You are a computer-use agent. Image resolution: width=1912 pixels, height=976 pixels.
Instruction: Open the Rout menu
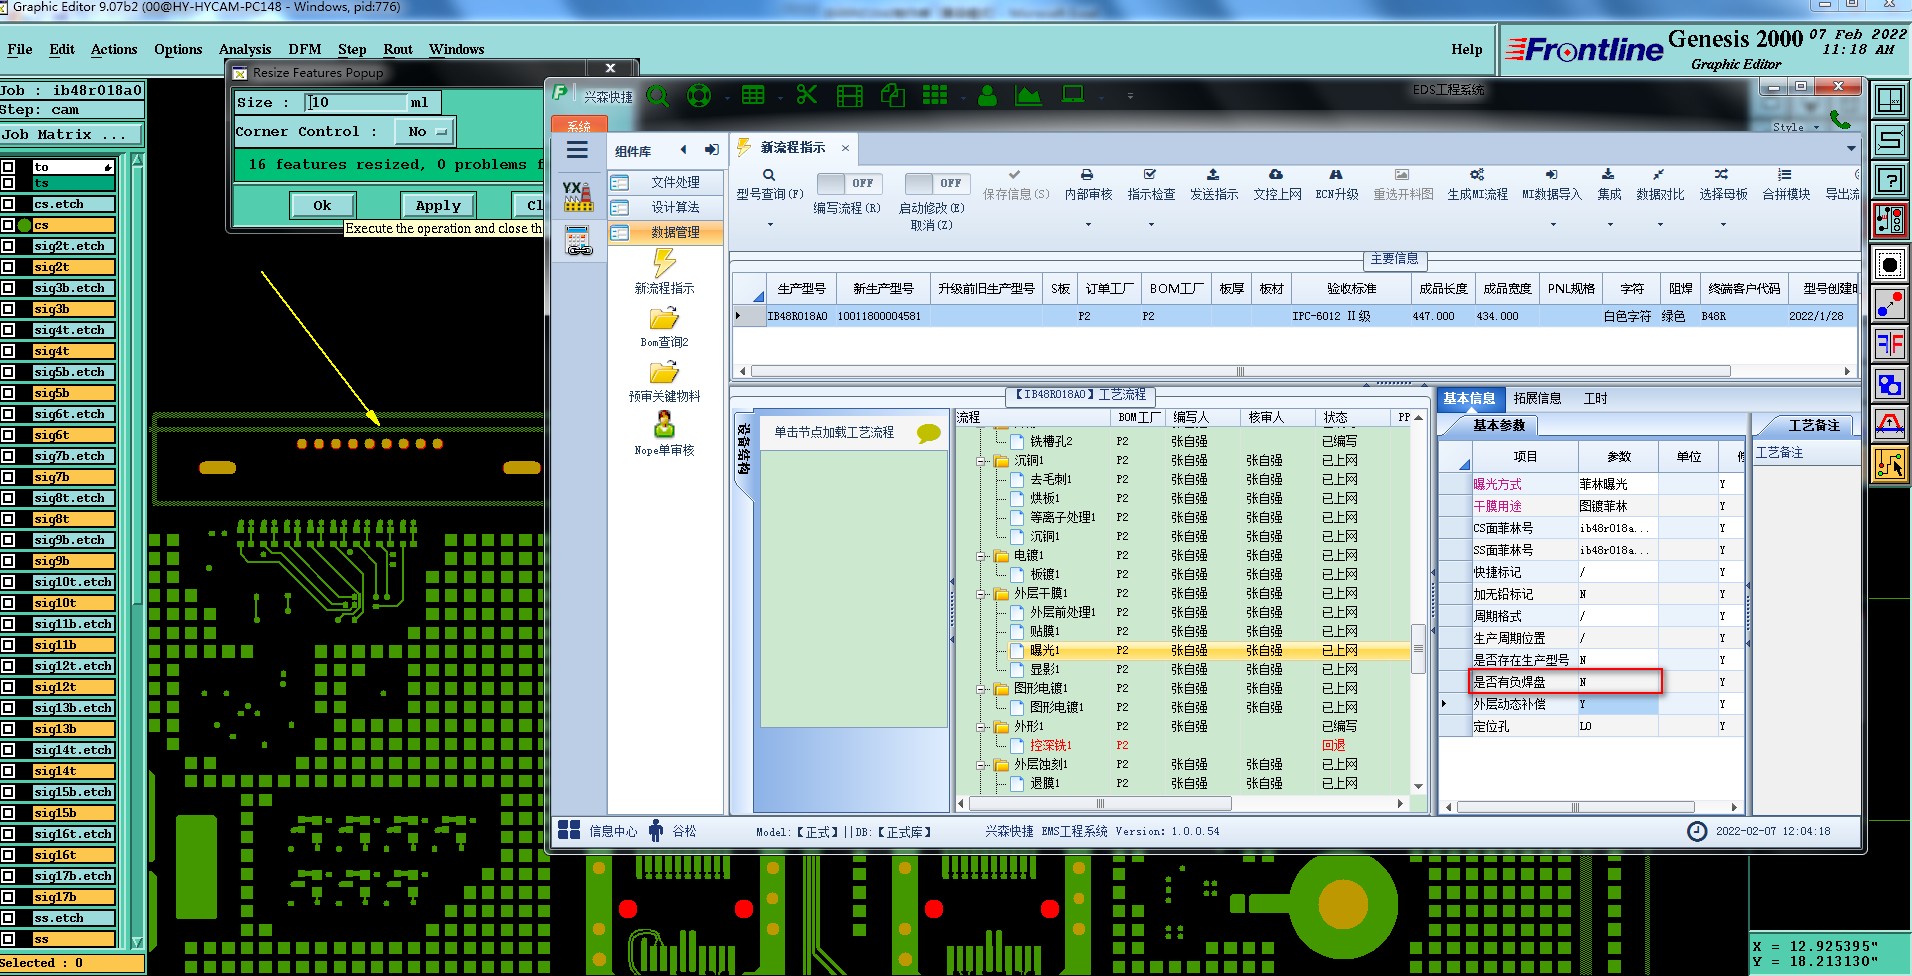pyautogui.click(x=398, y=49)
